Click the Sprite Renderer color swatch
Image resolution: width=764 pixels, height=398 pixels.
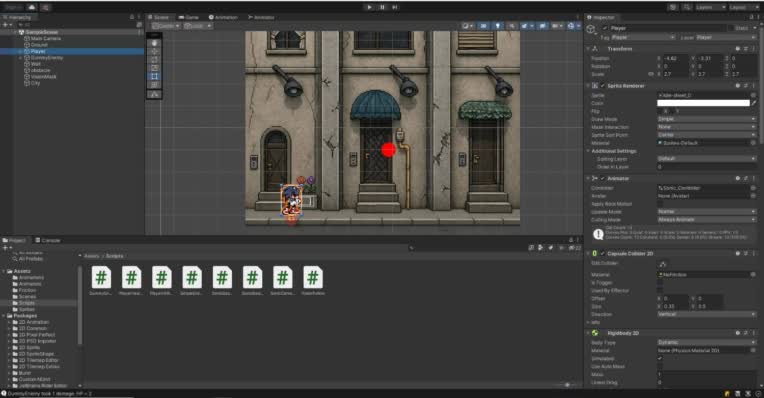(x=703, y=103)
